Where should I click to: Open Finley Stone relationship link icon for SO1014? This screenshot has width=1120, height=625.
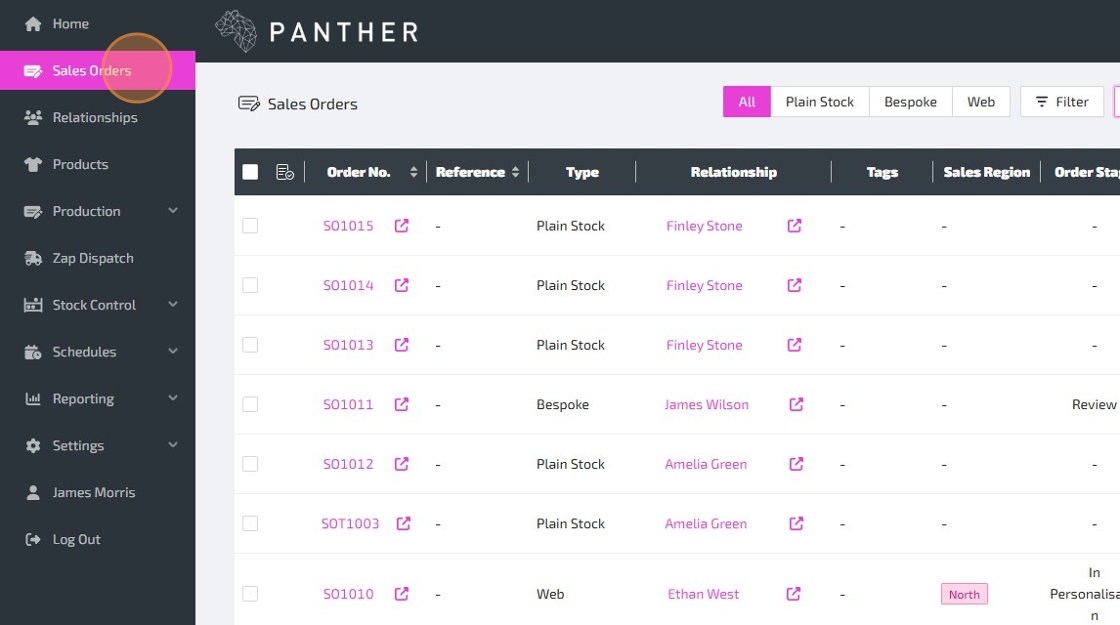coord(794,286)
